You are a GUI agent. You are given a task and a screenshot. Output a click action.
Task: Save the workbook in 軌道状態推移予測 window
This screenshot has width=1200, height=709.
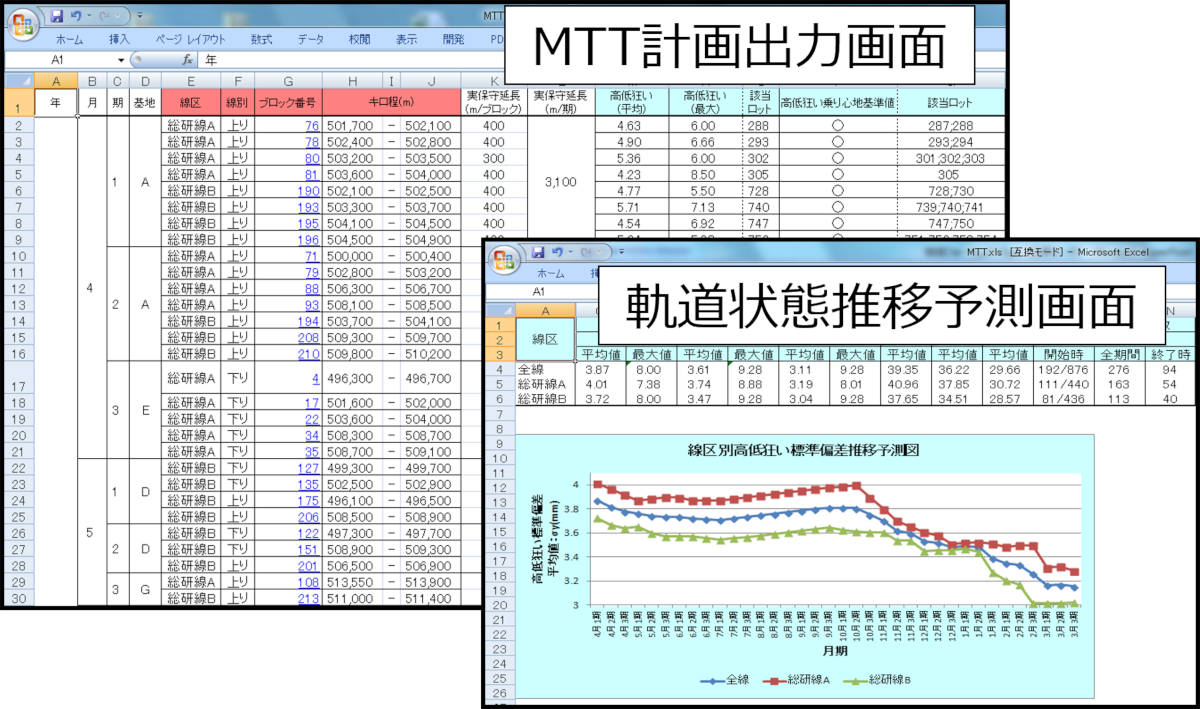537,251
